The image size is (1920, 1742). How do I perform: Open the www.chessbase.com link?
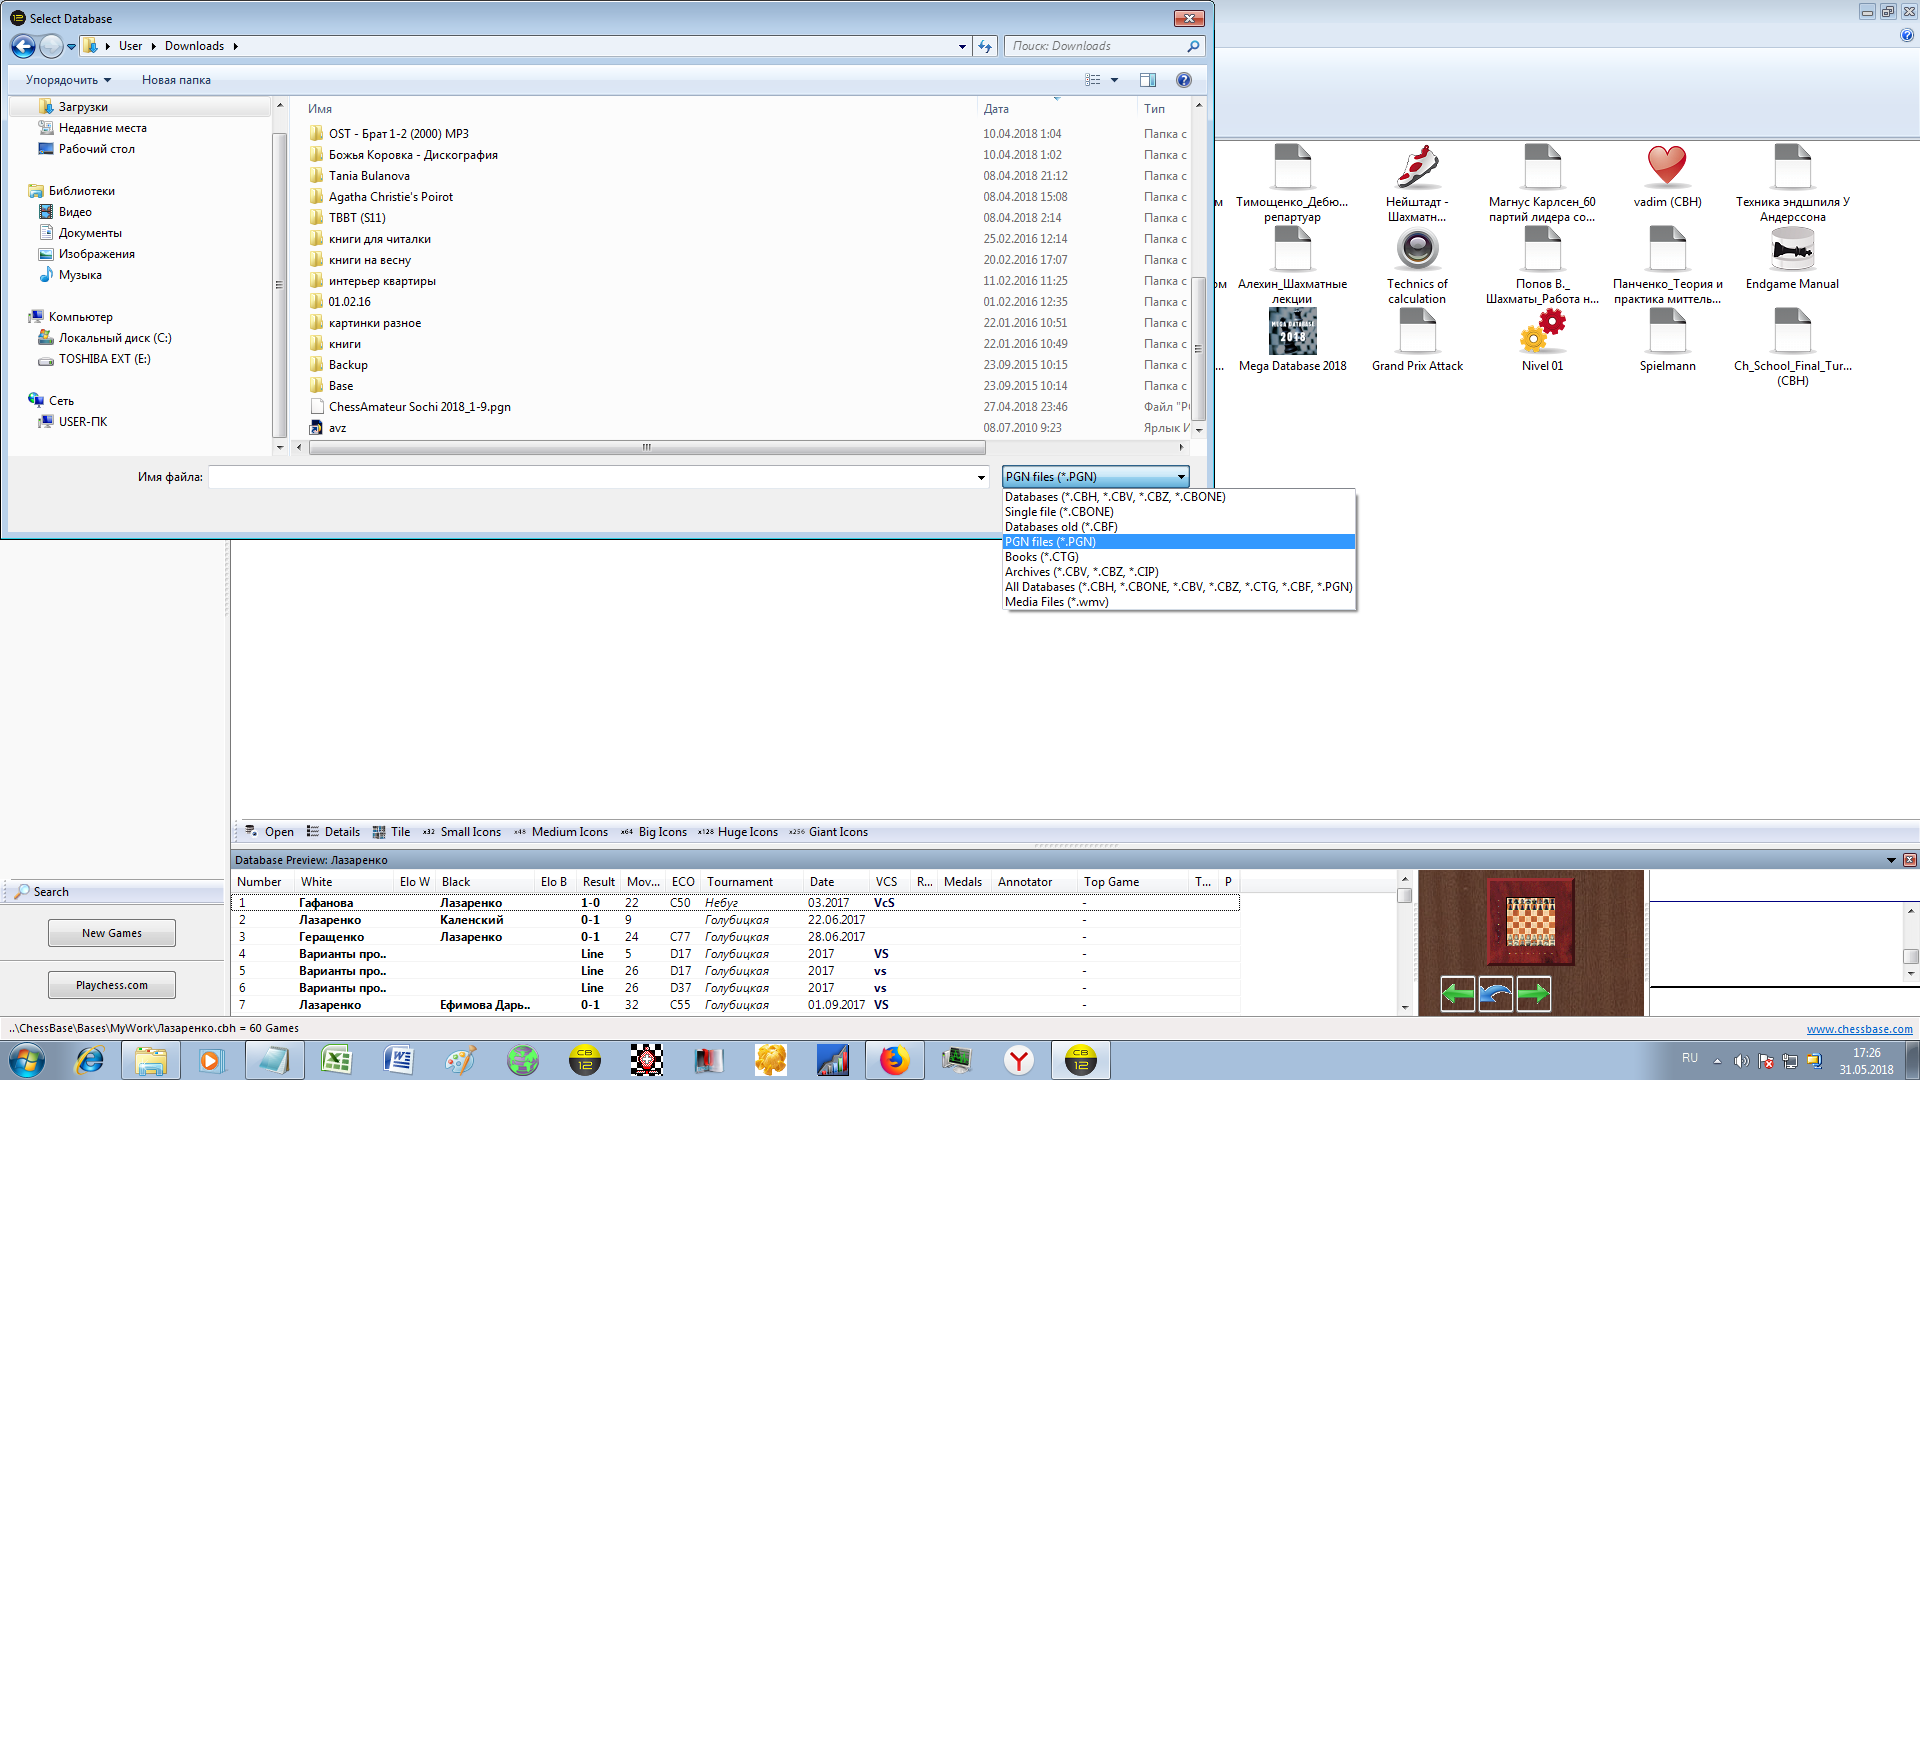tap(1859, 1029)
